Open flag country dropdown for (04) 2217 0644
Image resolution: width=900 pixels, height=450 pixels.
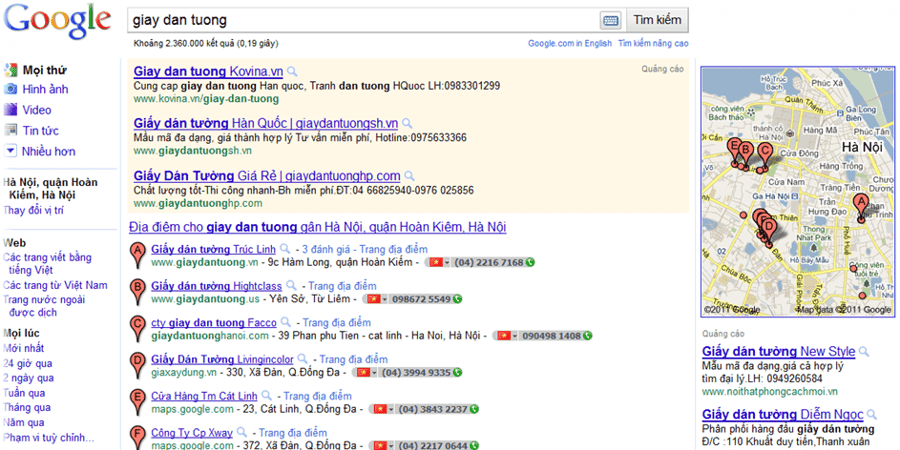tap(383, 445)
